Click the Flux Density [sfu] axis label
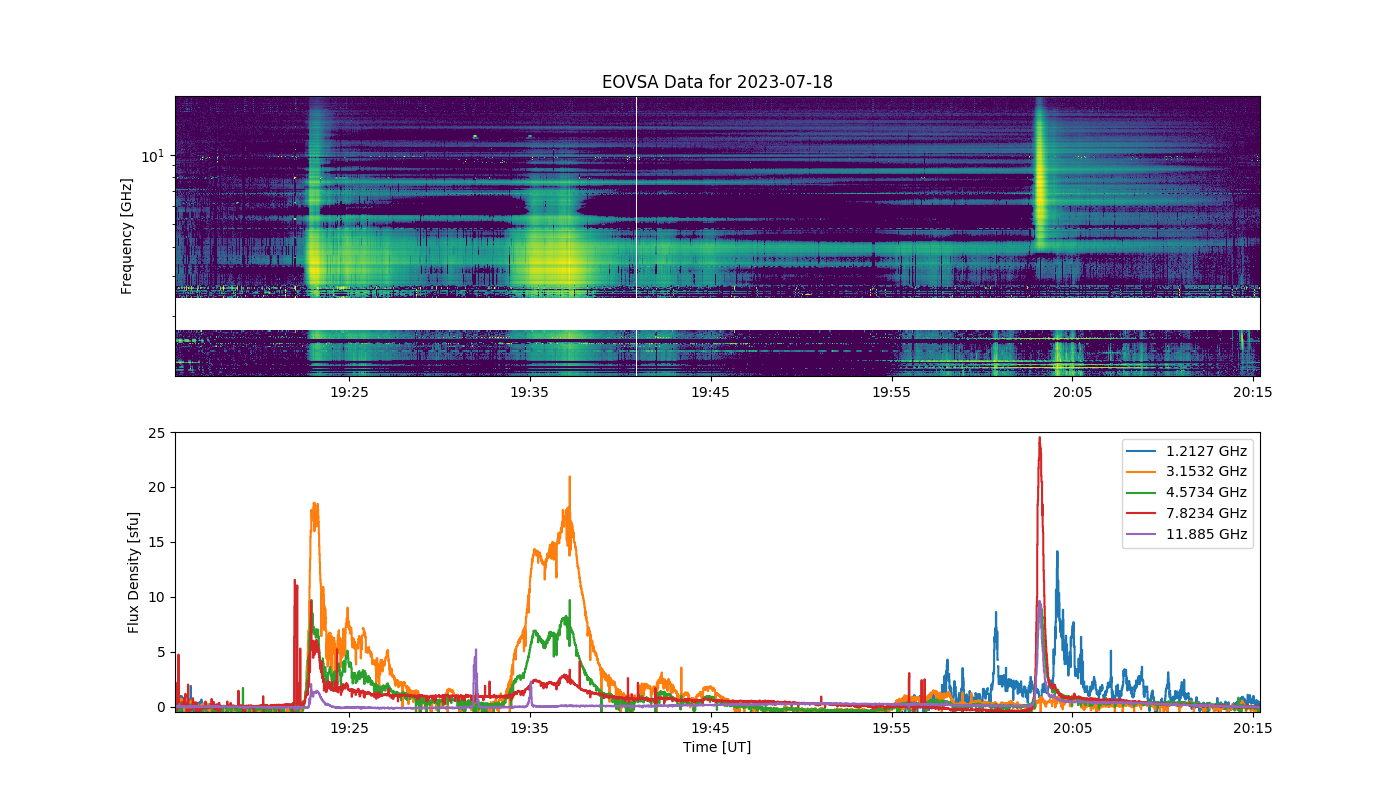This screenshot has width=1400, height=800. (134, 572)
